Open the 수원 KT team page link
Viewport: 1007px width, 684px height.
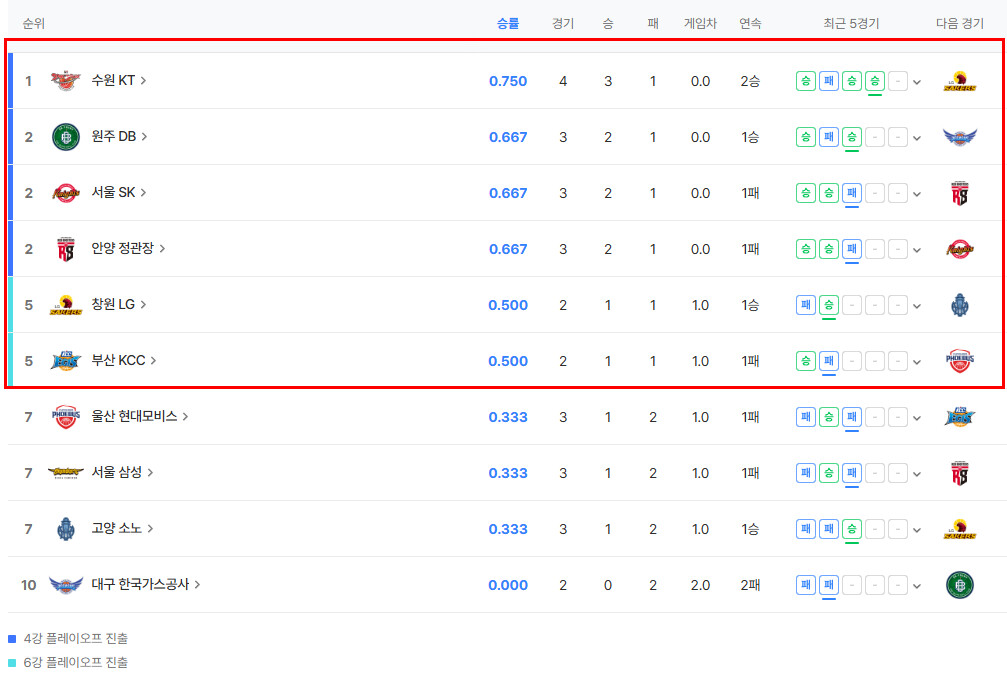click(119, 80)
